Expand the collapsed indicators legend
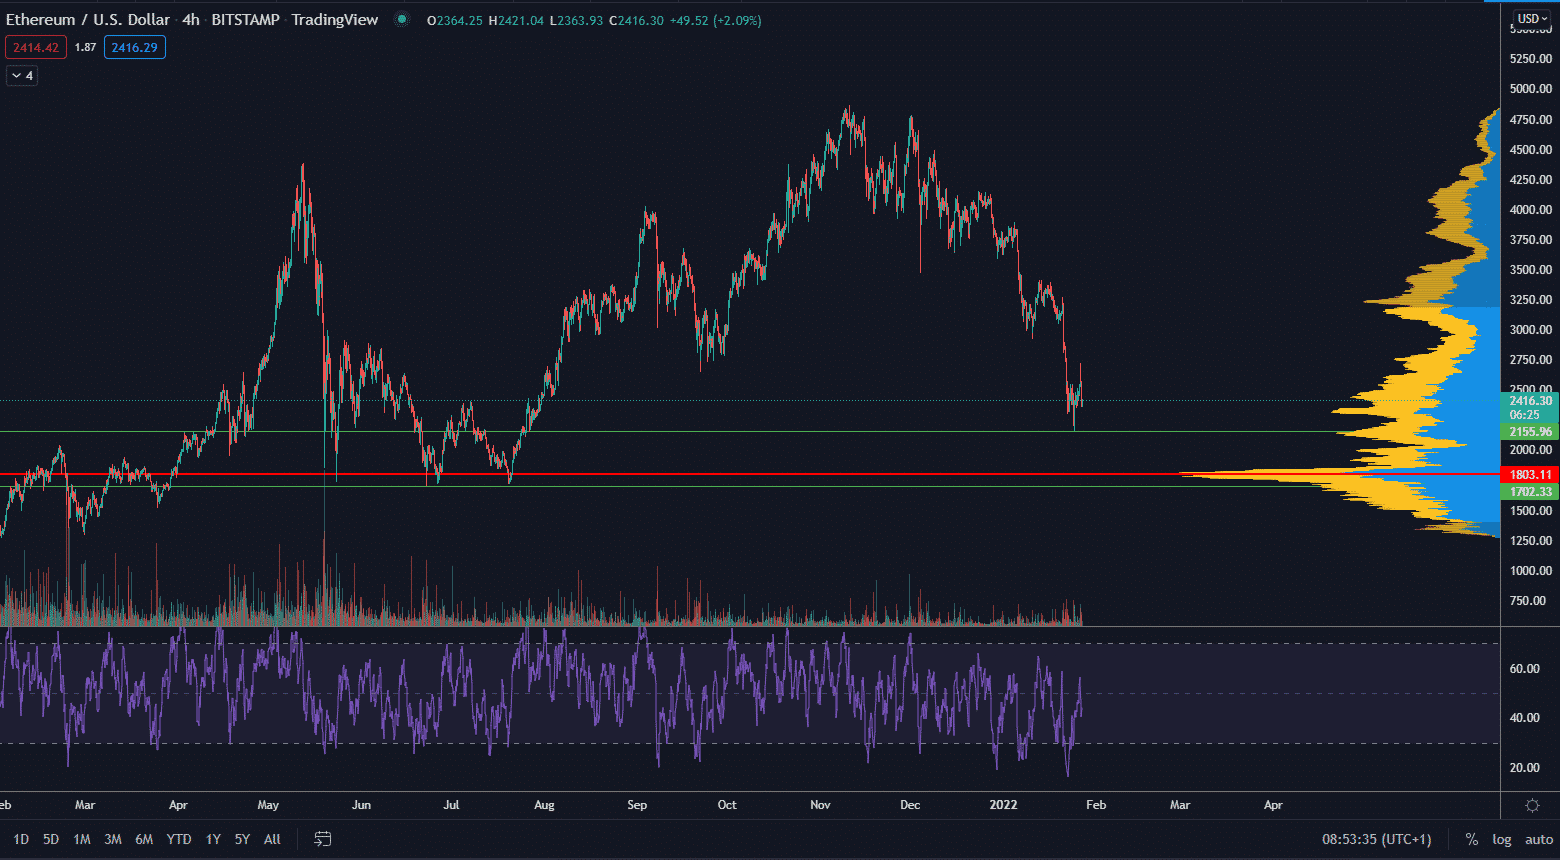Image resolution: width=1560 pixels, height=860 pixels. coord(22,76)
